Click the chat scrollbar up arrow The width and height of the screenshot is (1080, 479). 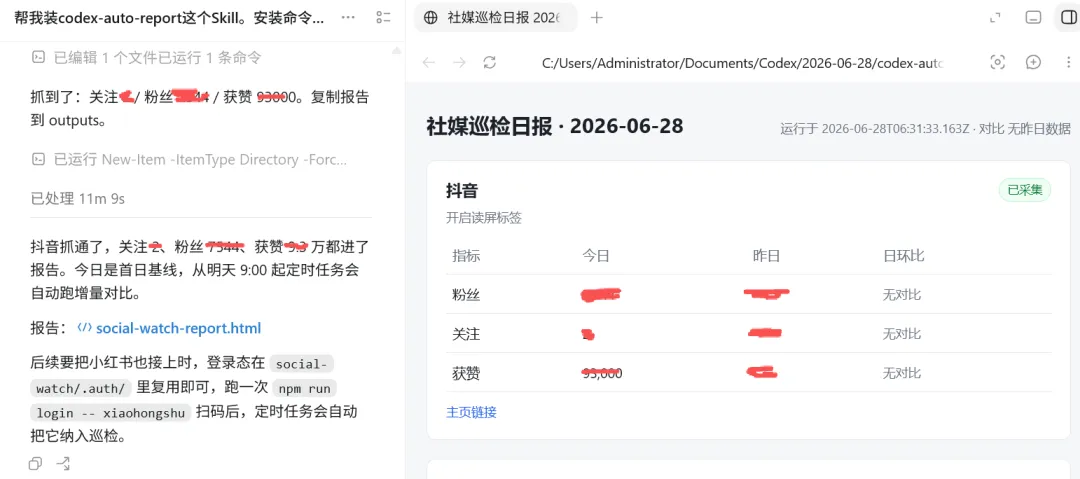[x=397, y=50]
